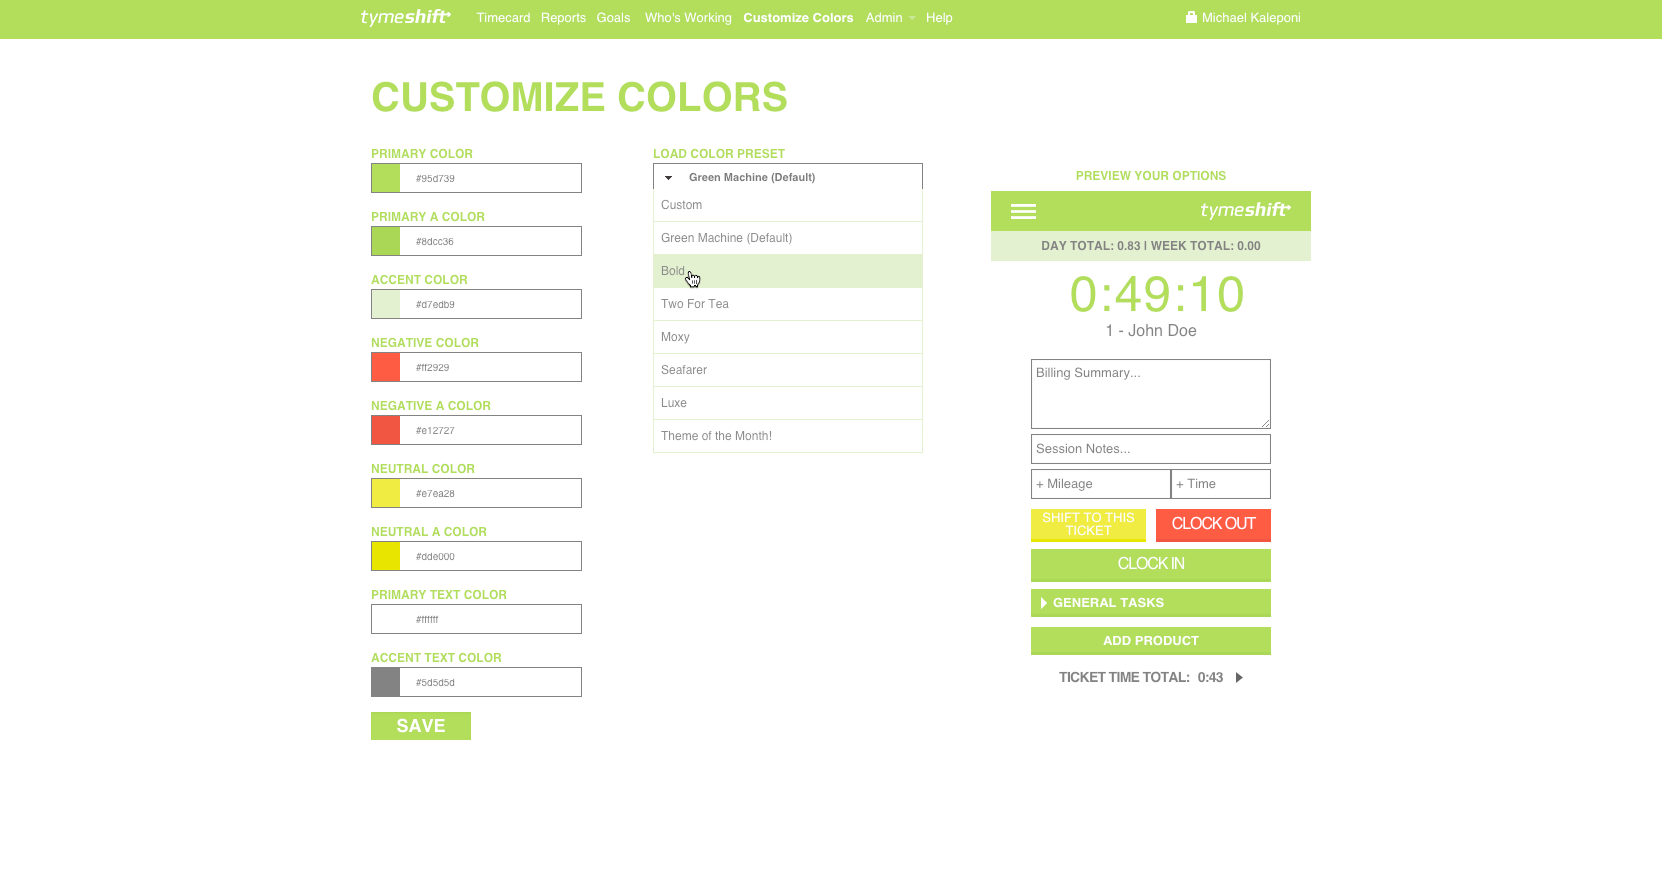Click the Customize Colors nav link
Screen dimensions: 1662x870
tap(798, 18)
